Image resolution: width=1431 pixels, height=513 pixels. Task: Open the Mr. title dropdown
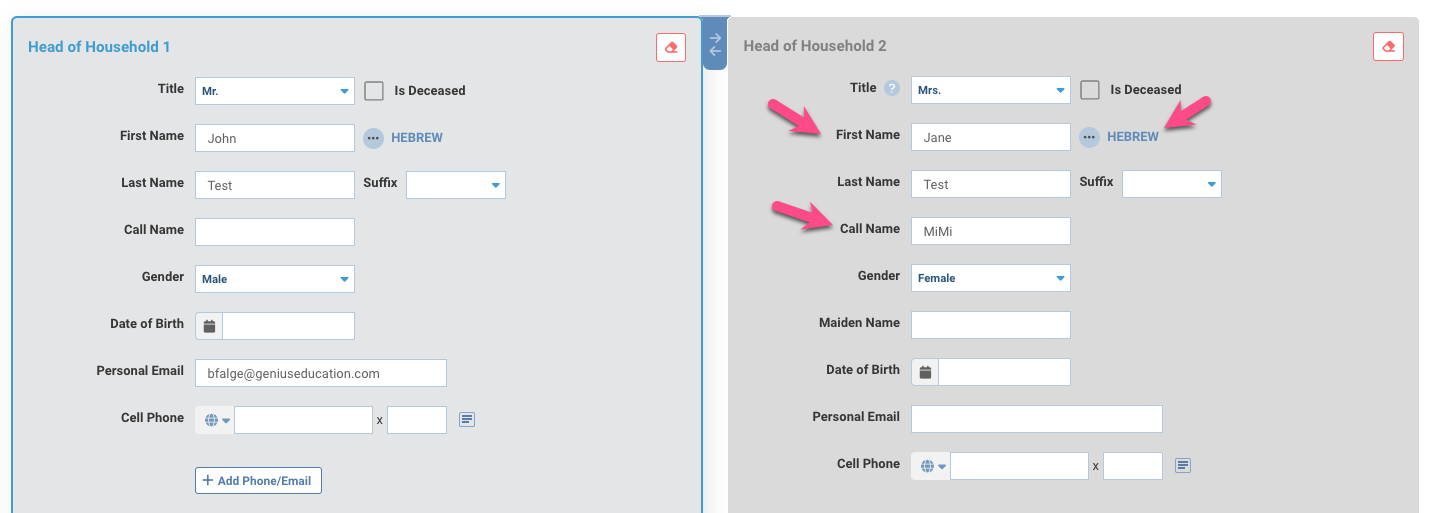(275, 91)
